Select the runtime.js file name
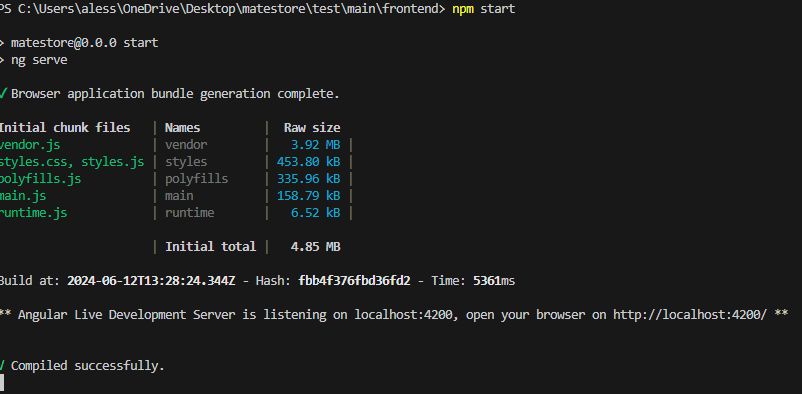Viewport: 802px width, 394px height. coord(33,213)
